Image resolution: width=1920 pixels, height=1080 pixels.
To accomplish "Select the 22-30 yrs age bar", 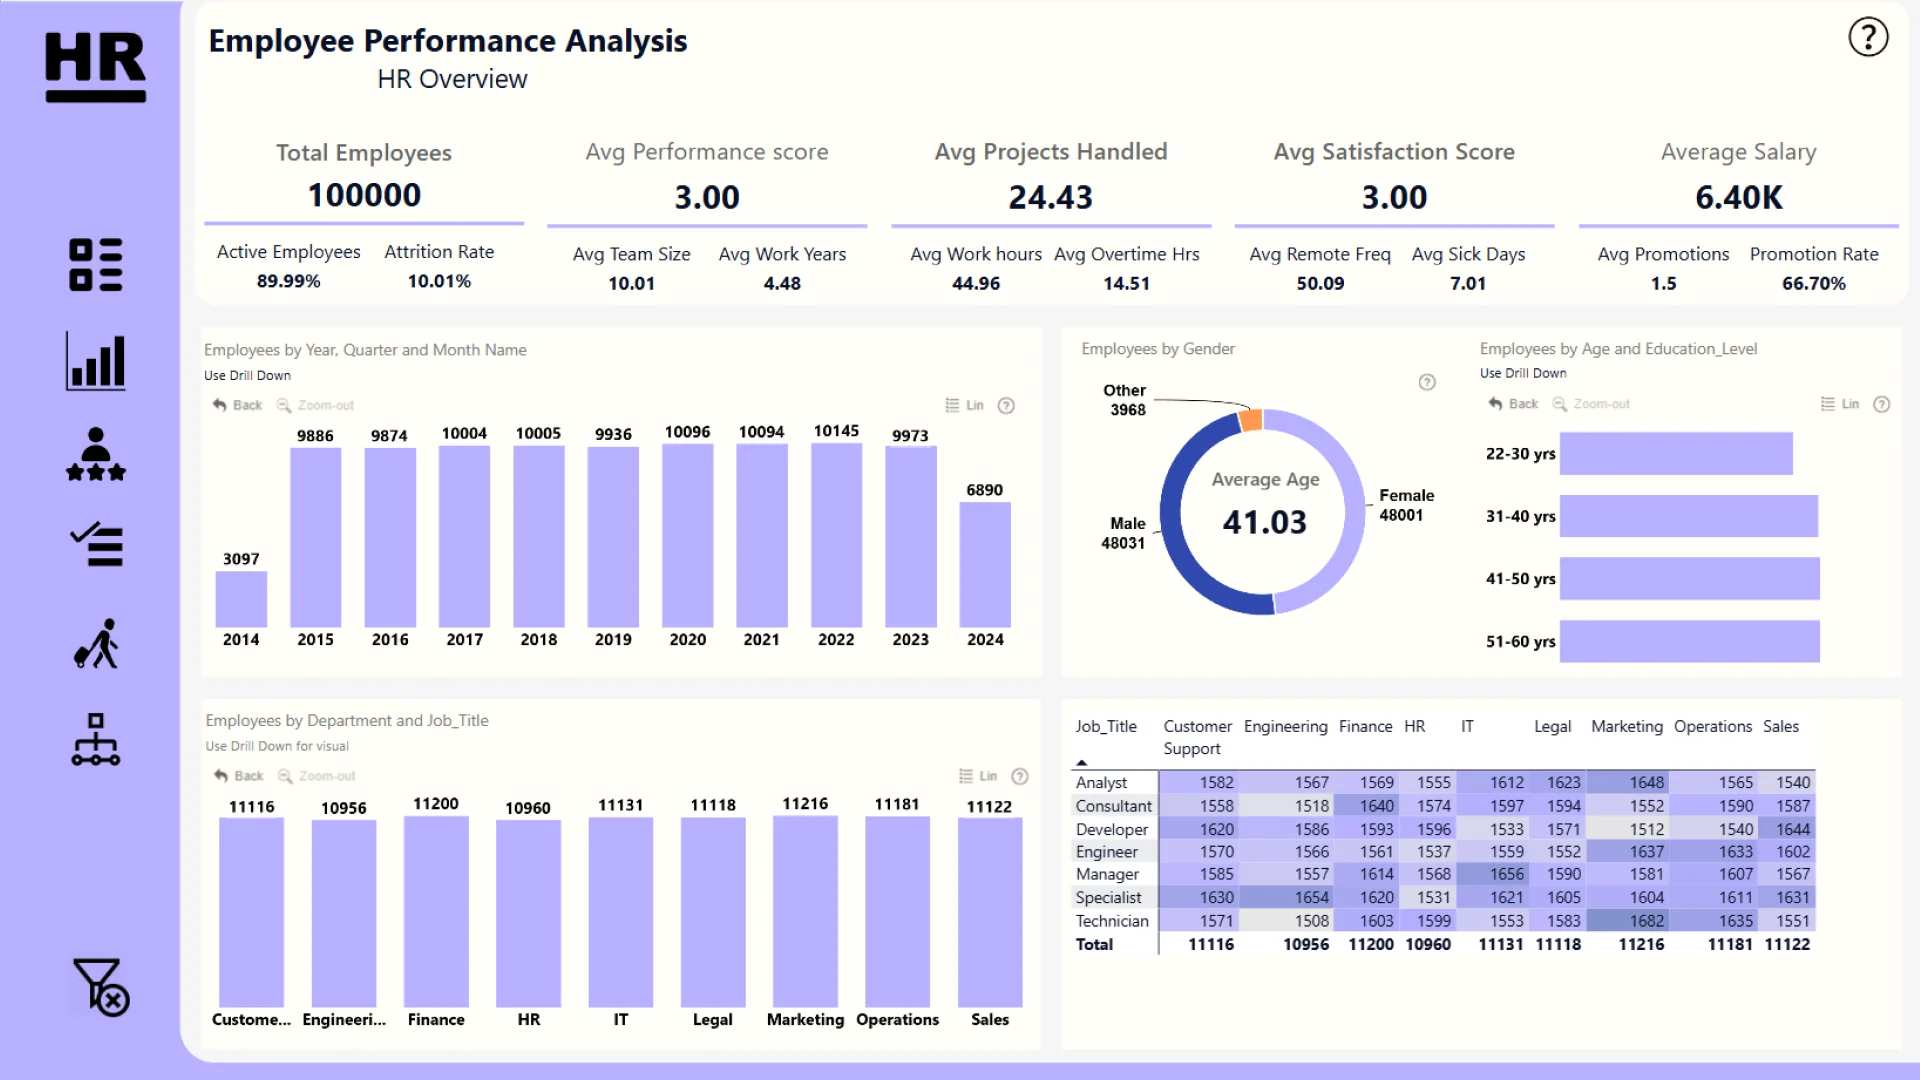I will (x=1676, y=454).
